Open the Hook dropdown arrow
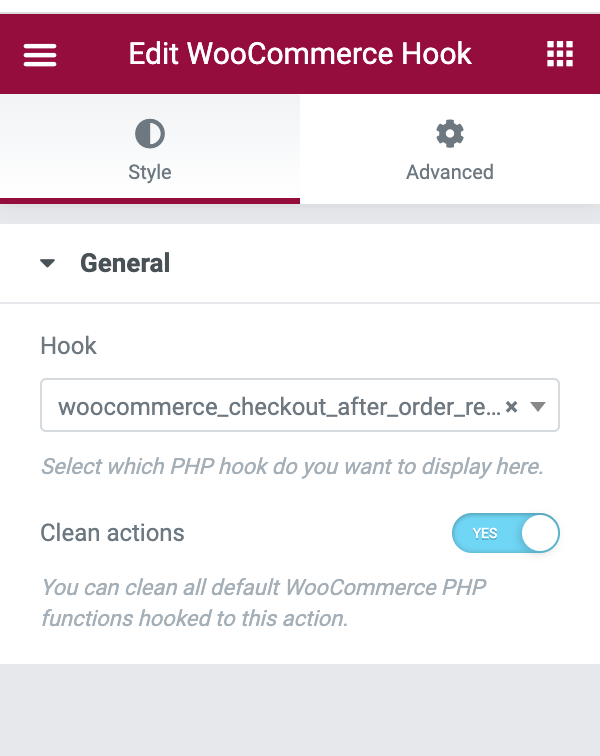This screenshot has height=756, width=600. [x=537, y=406]
